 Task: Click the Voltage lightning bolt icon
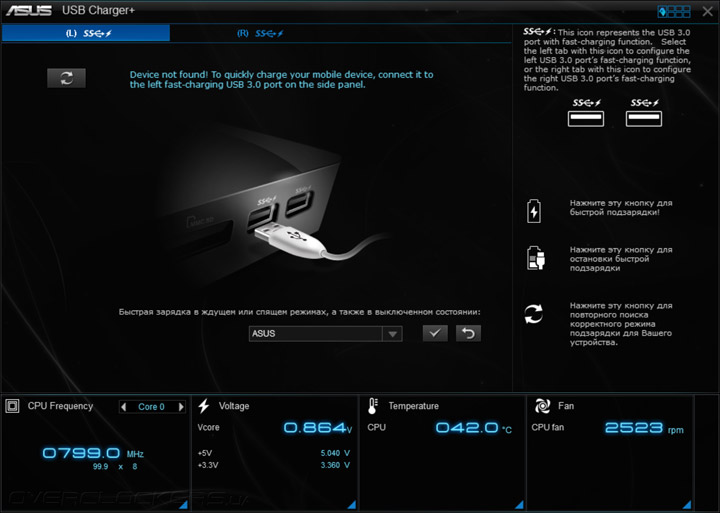tap(204, 406)
